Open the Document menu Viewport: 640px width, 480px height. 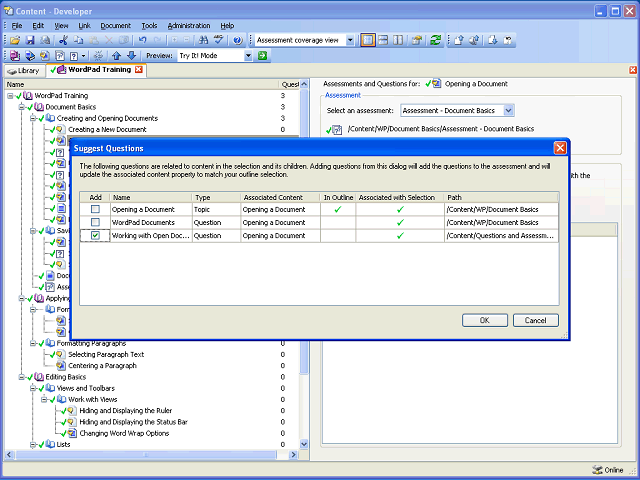coord(116,26)
